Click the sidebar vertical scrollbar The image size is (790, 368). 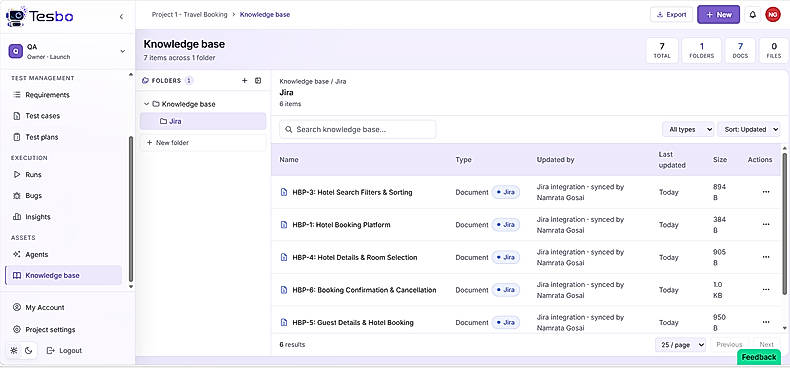(x=131, y=209)
